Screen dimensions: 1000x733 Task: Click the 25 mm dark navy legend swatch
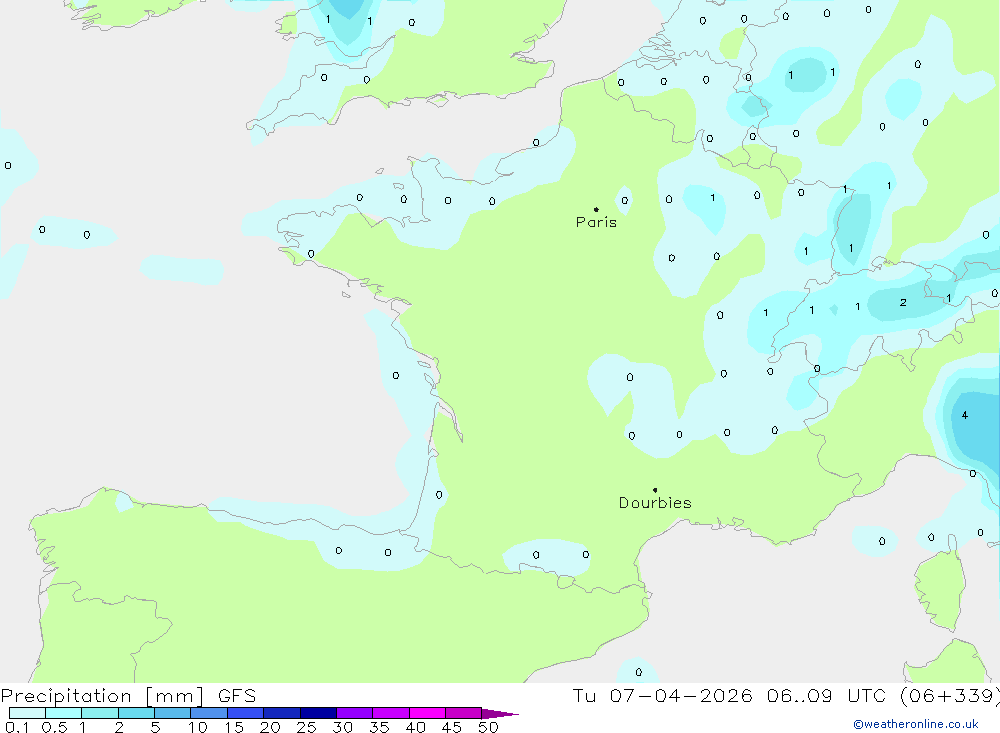(318, 713)
